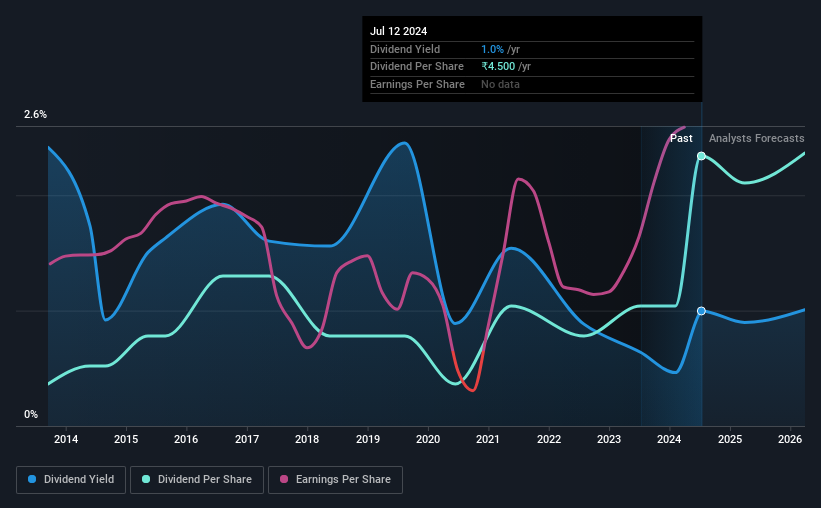Click the 1.0% dividend yield value
The image size is (821, 508).
[x=492, y=49]
